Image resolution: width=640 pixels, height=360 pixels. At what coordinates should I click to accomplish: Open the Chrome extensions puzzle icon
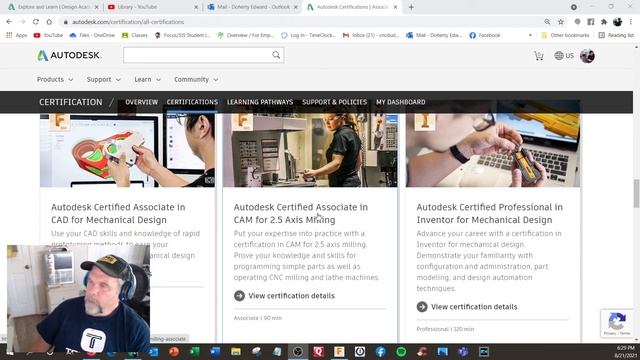click(x=604, y=22)
